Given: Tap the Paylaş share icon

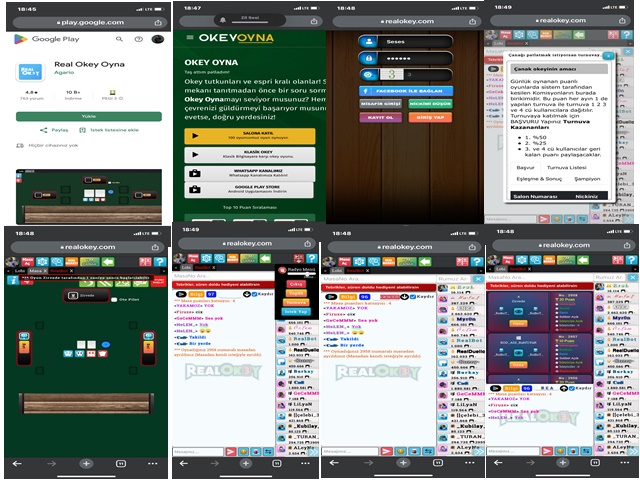Looking at the screenshot, I should [44, 130].
